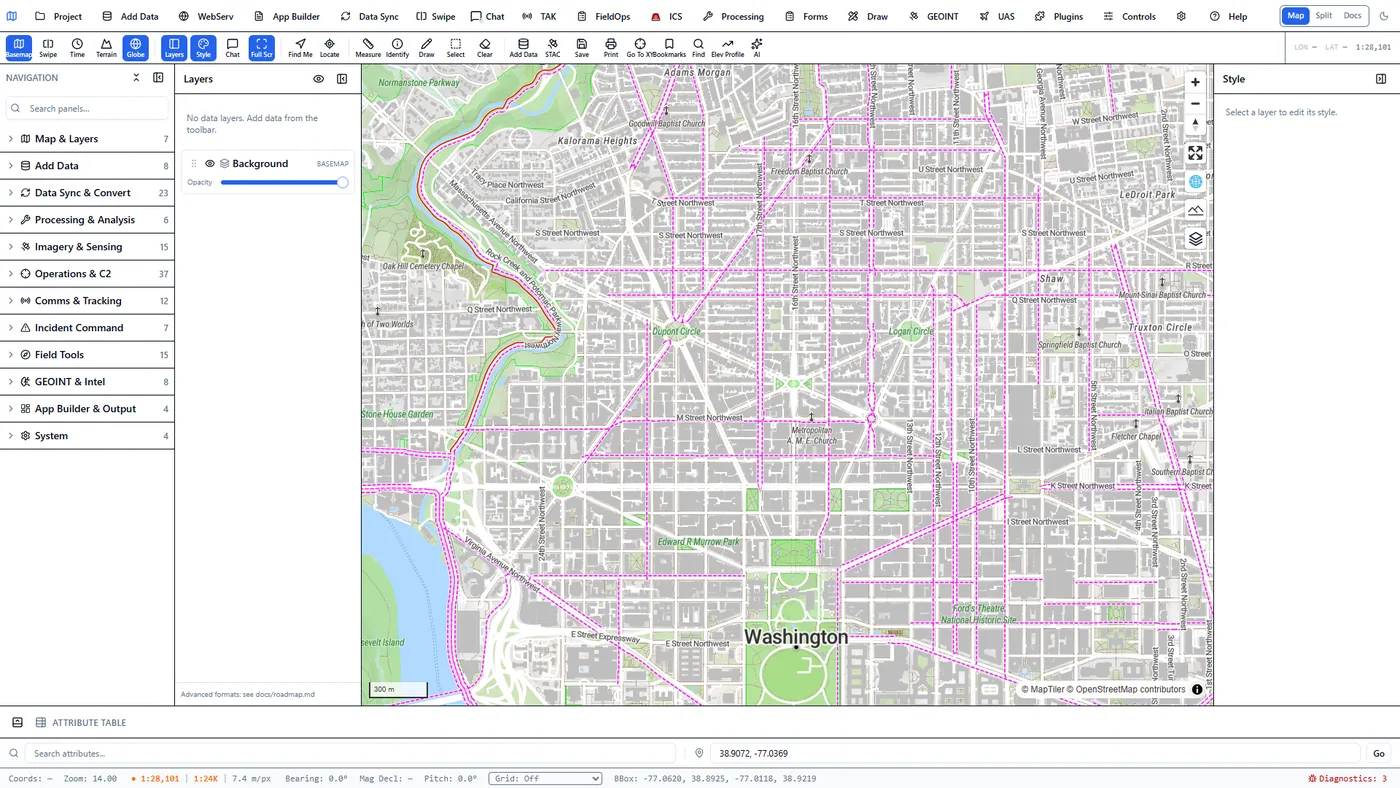Select the Draw pencil tool
The width and height of the screenshot is (1400, 788).
click(426, 47)
